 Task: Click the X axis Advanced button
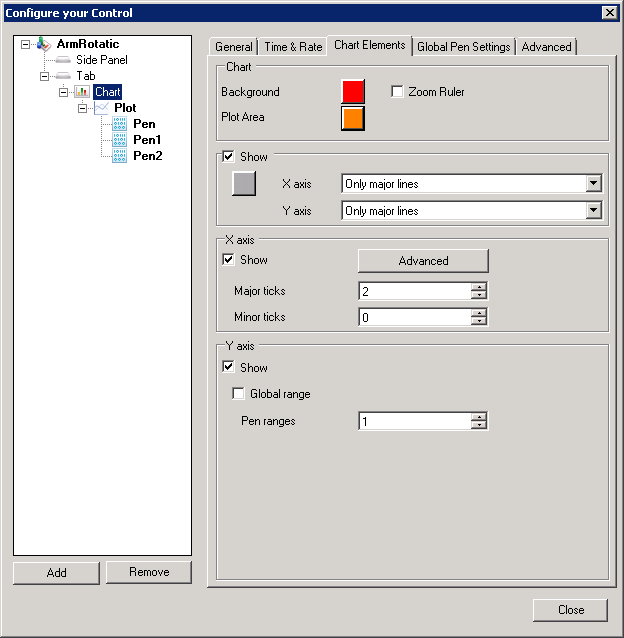[423, 261]
